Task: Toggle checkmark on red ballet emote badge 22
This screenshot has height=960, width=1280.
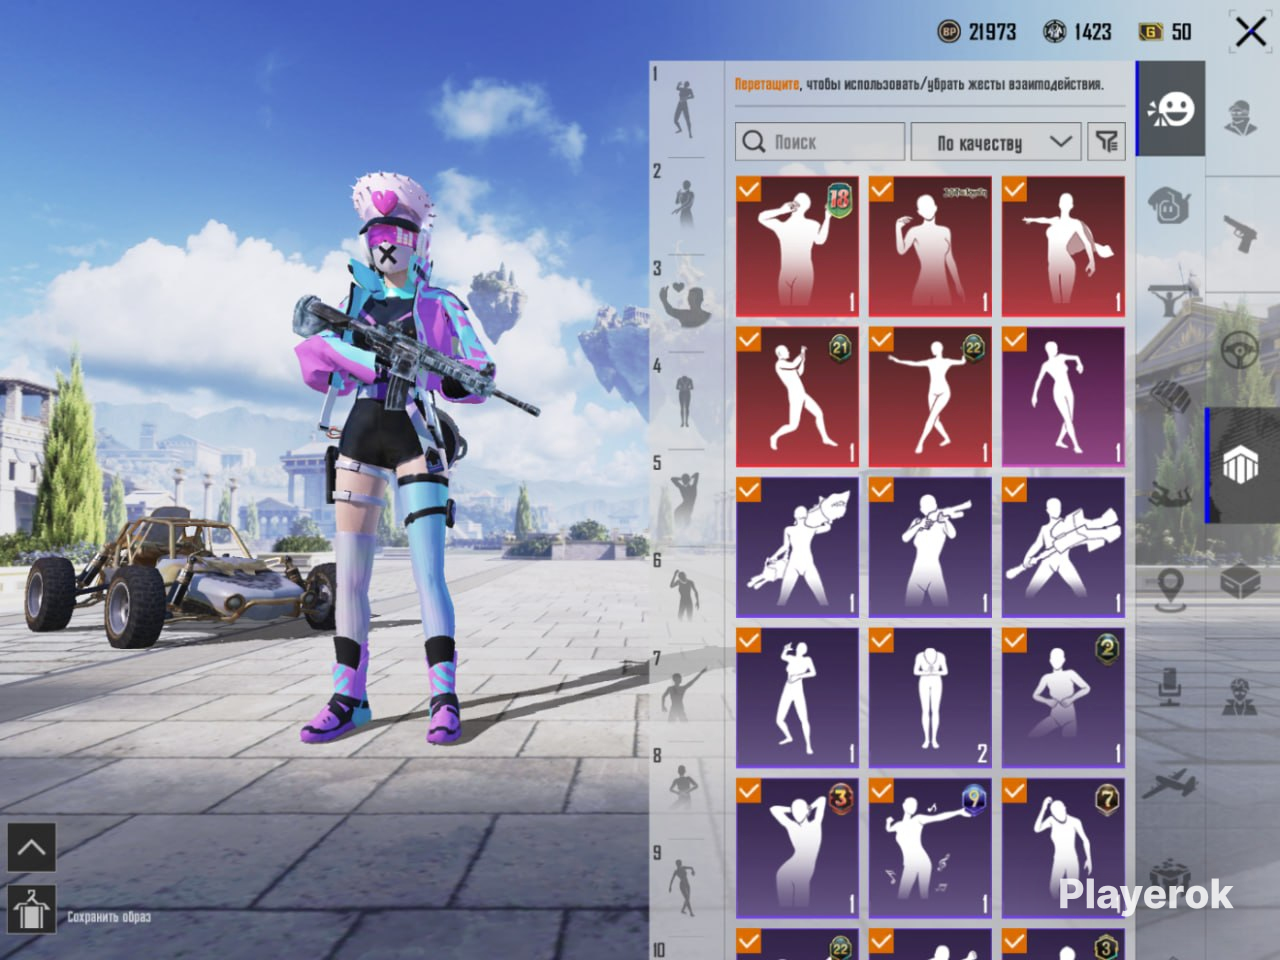Action: 882,339
